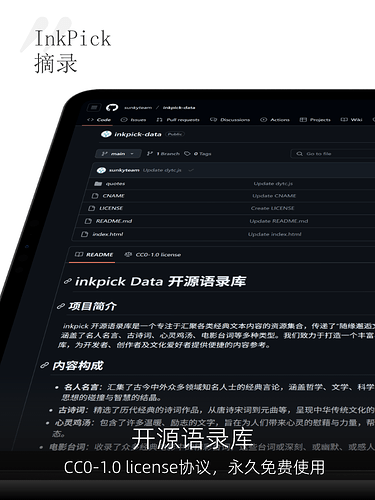Switch to the Projects tab
Screen dimensions: 375x500
point(315,120)
